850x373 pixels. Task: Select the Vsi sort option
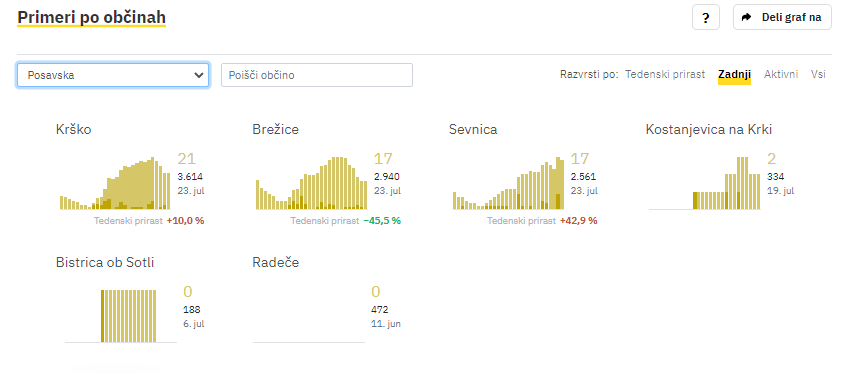click(x=818, y=74)
